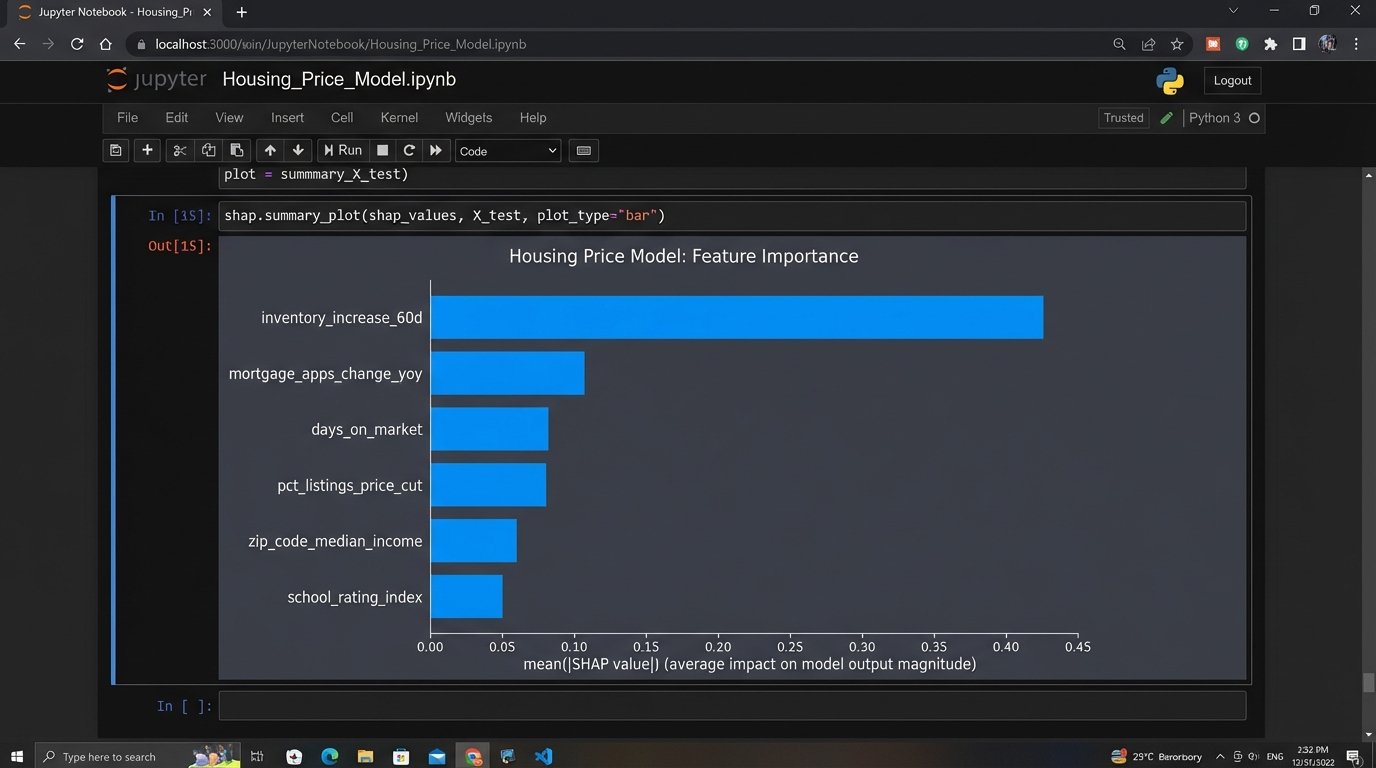Click the Logout button

pyautogui.click(x=1232, y=81)
